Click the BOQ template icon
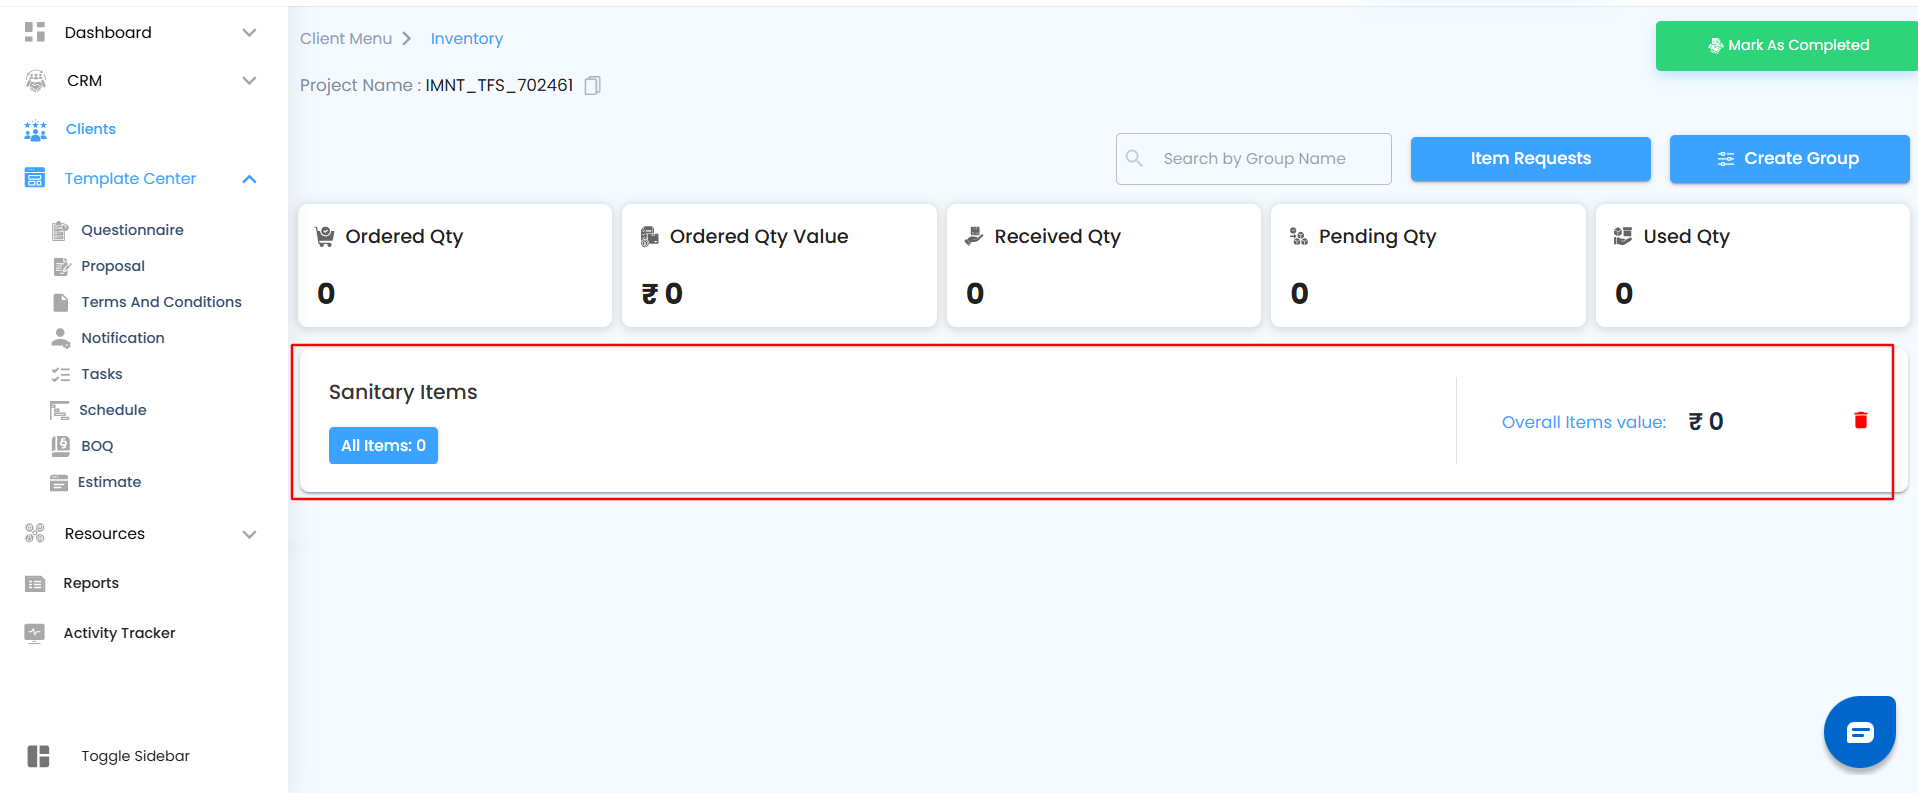 [60, 446]
